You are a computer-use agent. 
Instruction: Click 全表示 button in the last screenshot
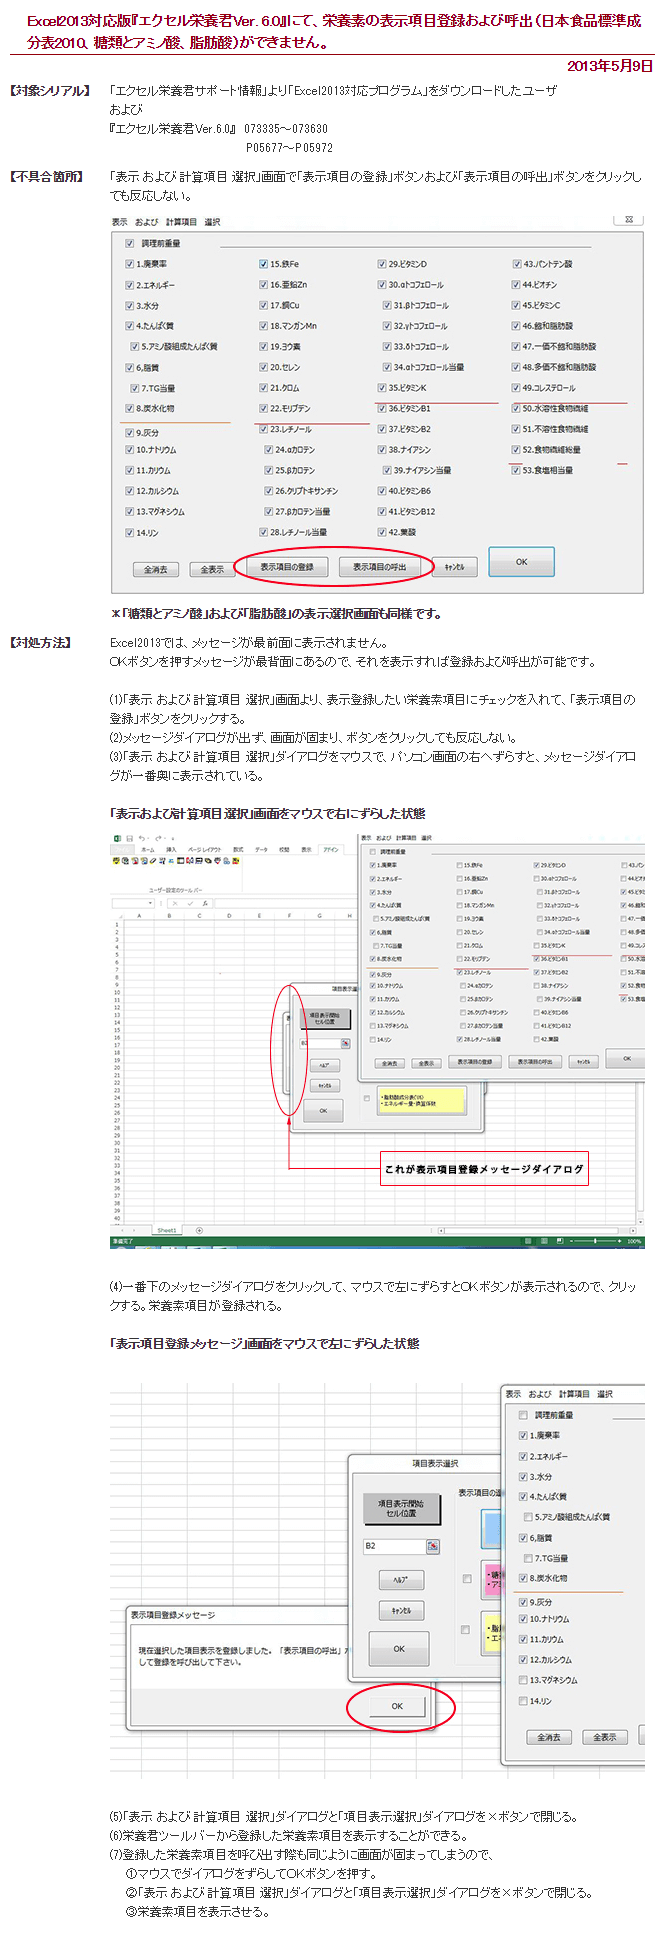[x=604, y=1737]
